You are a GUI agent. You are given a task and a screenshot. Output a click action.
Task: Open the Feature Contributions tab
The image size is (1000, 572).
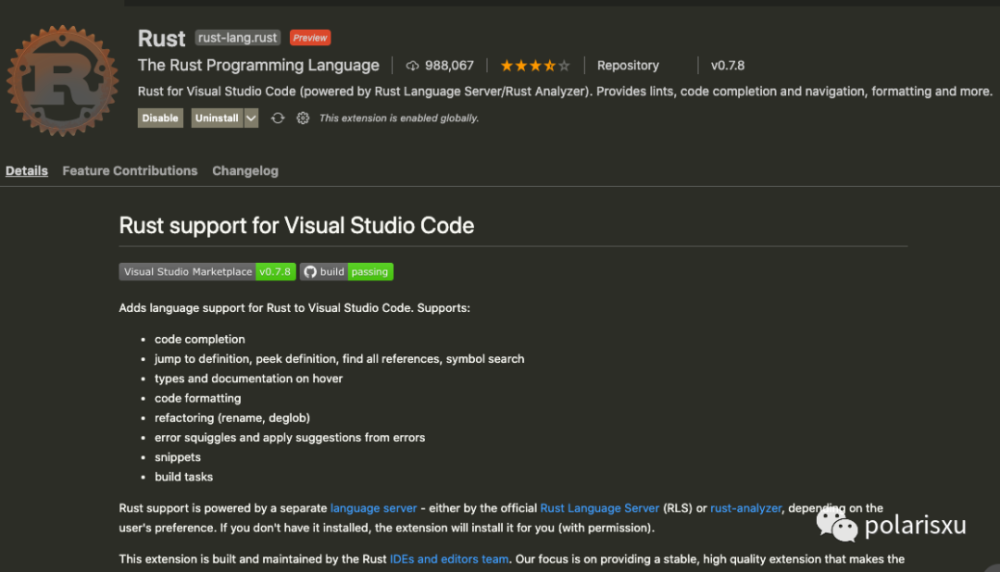[x=130, y=171]
